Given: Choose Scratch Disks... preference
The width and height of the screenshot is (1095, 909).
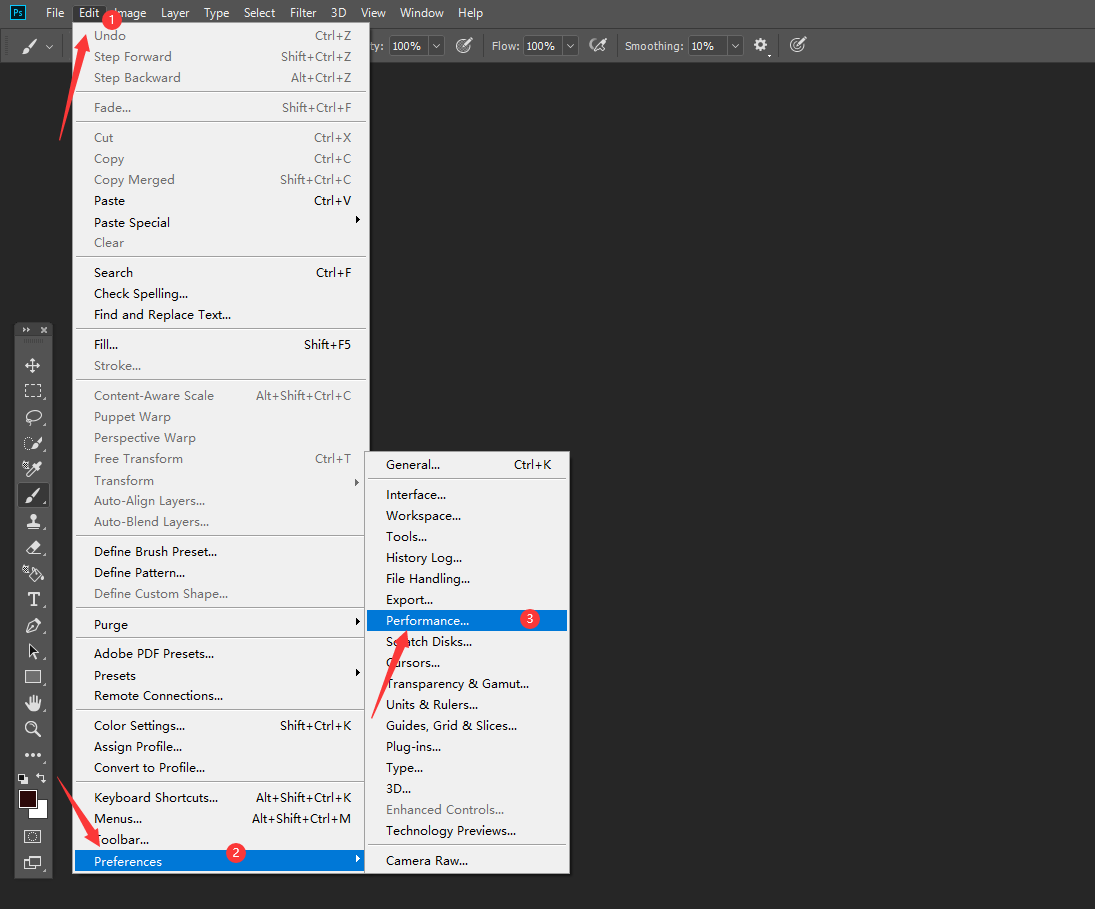Looking at the screenshot, I should 466,641.
